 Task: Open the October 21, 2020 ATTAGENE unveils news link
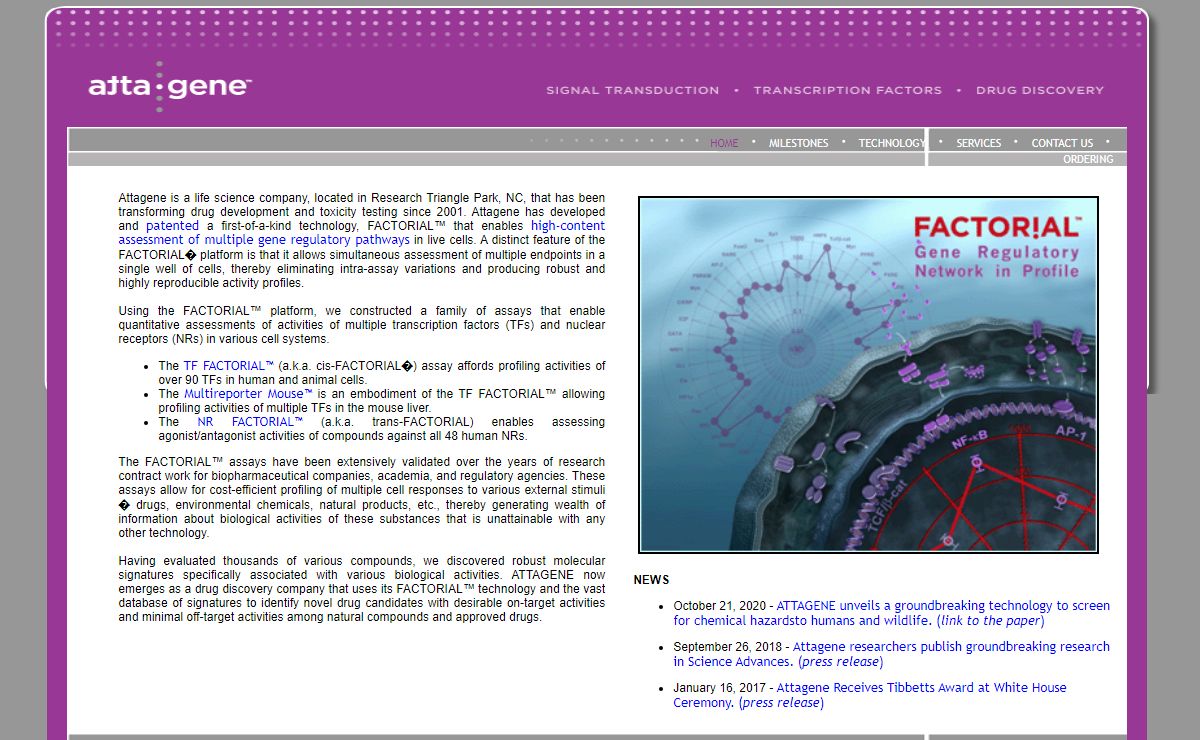coord(892,613)
